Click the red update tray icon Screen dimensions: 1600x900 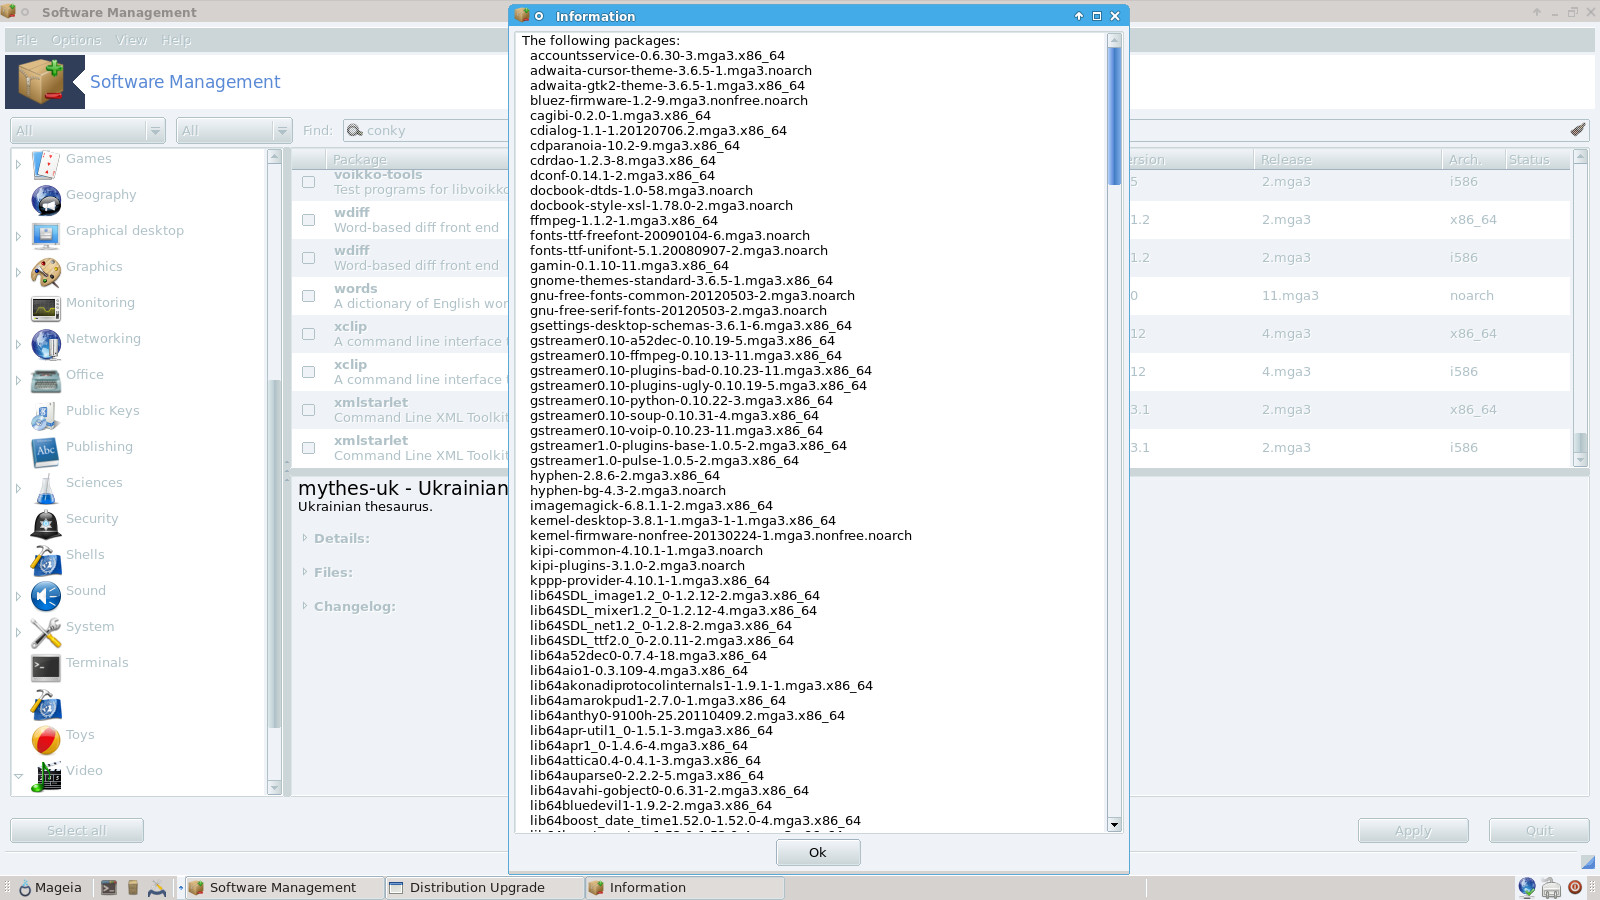(x=1575, y=887)
